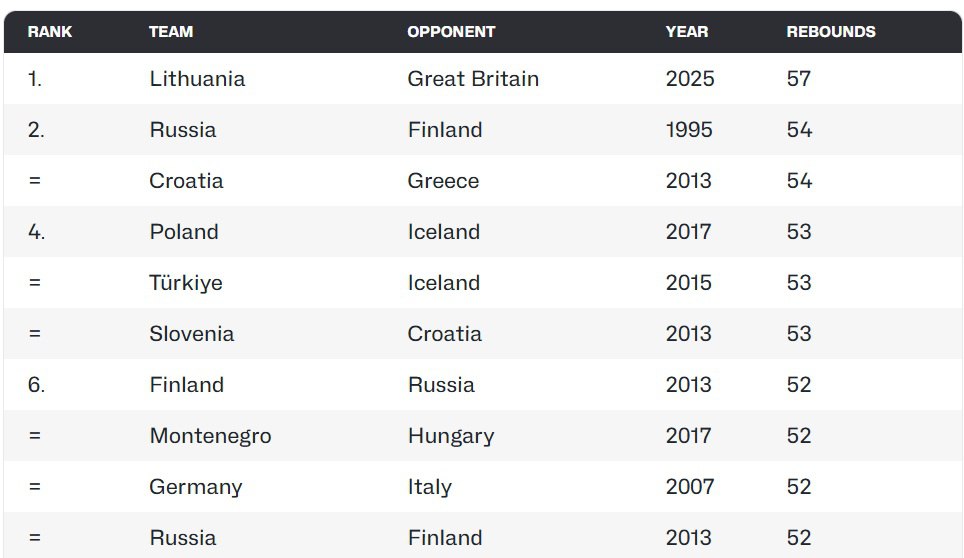
Task: Click the 2025 year cell
Action: point(690,79)
